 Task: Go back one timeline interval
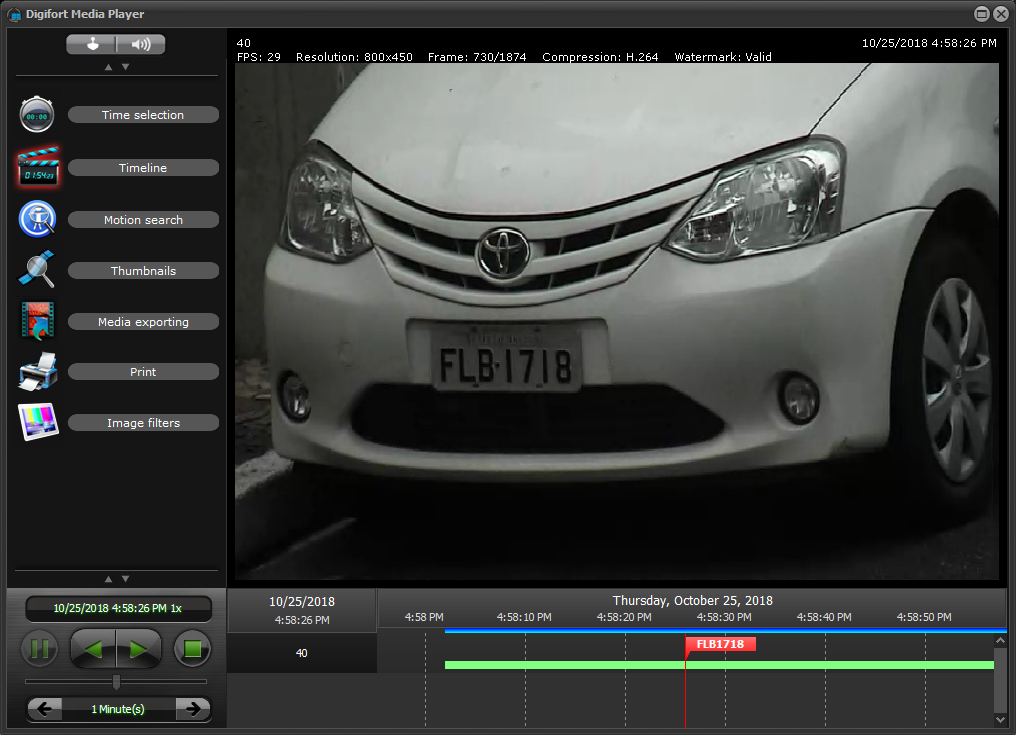pos(45,709)
